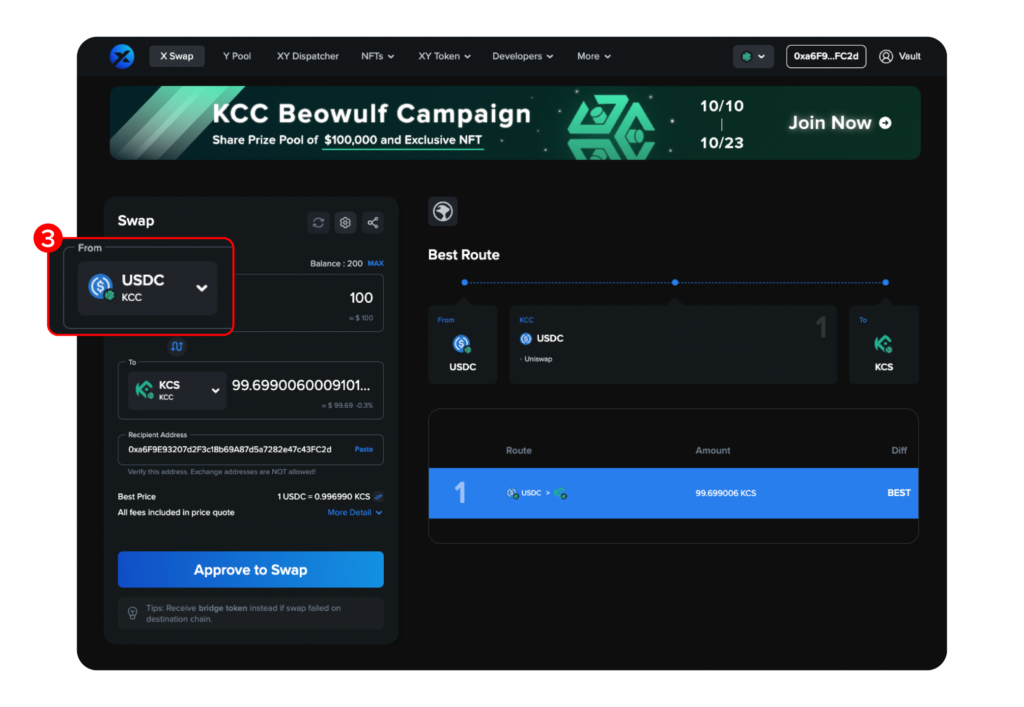Click the 99.6990060009101... output amount
This screenshot has width=1024, height=707.
click(301, 385)
